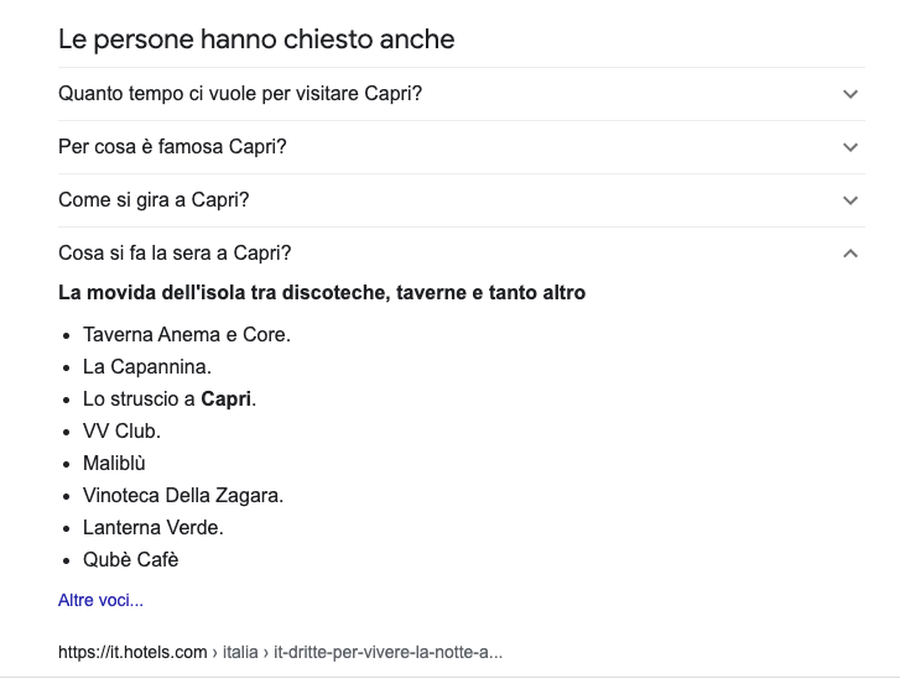The height and width of the screenshot is (684, 900).
Task: Collapse the up arrow beside 'Cosa si fa la sera'
Action: (850, 254)
